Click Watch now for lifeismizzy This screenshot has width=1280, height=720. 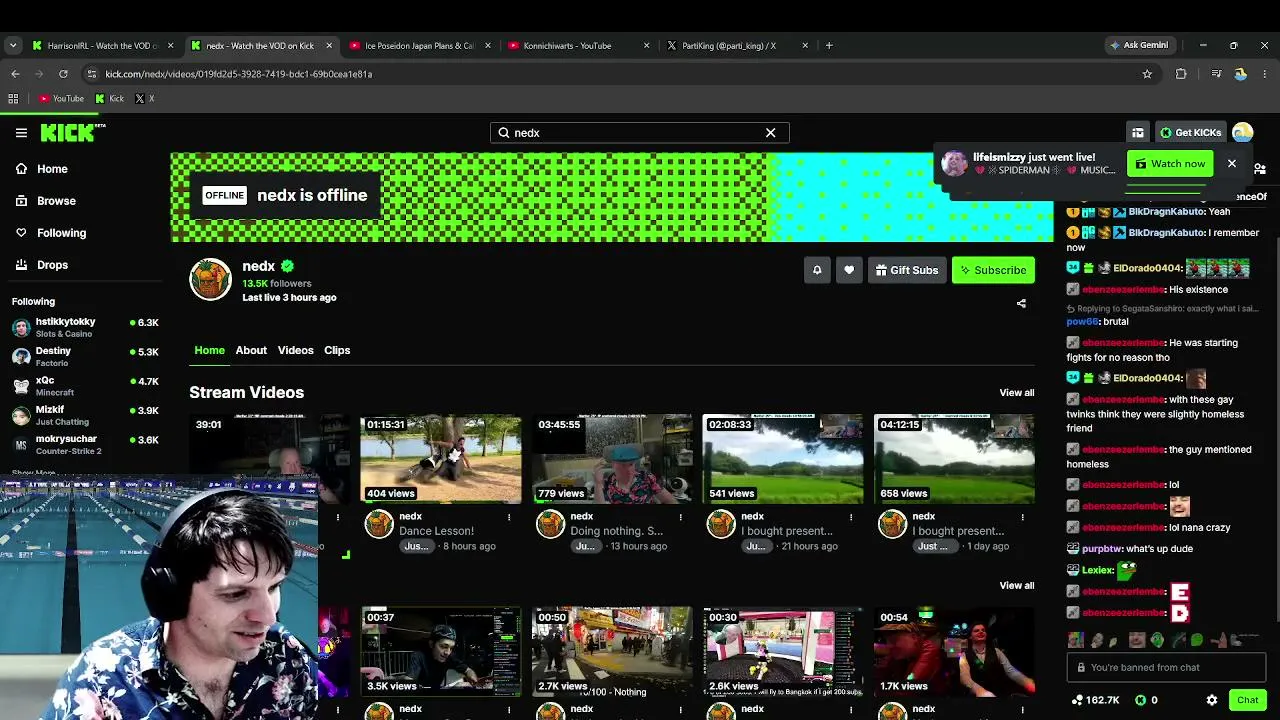pyautogui.click(x=1169, y=163)
